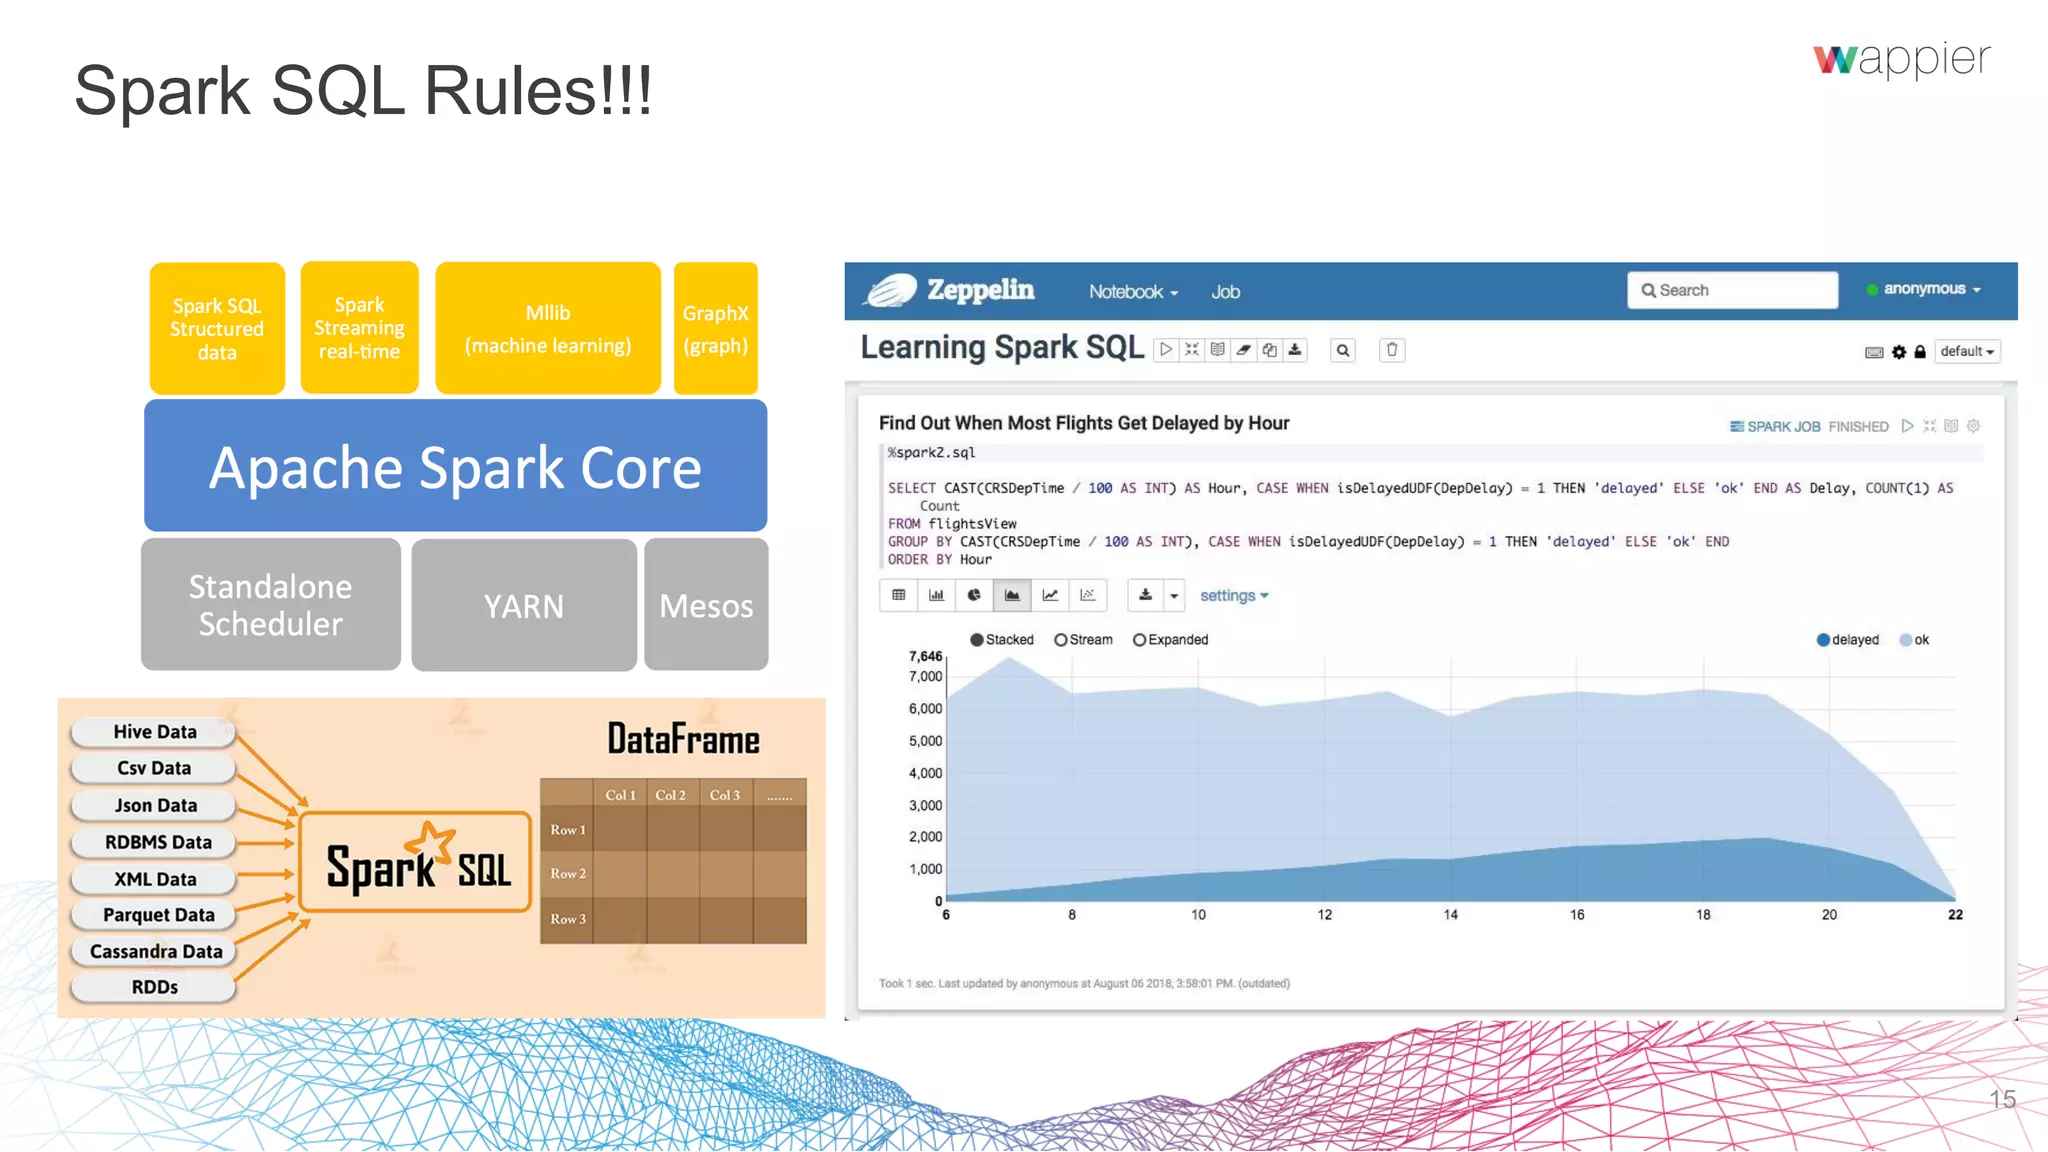Open the Job menu item

[1226, 292]
